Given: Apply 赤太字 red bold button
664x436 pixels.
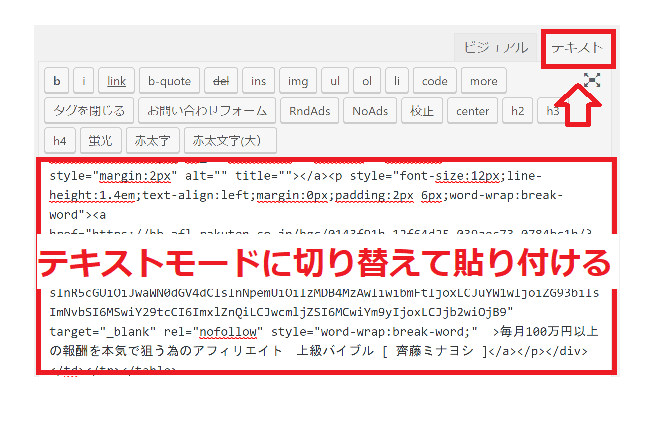Looking at the screenshot, I should (x=152, y=141).
